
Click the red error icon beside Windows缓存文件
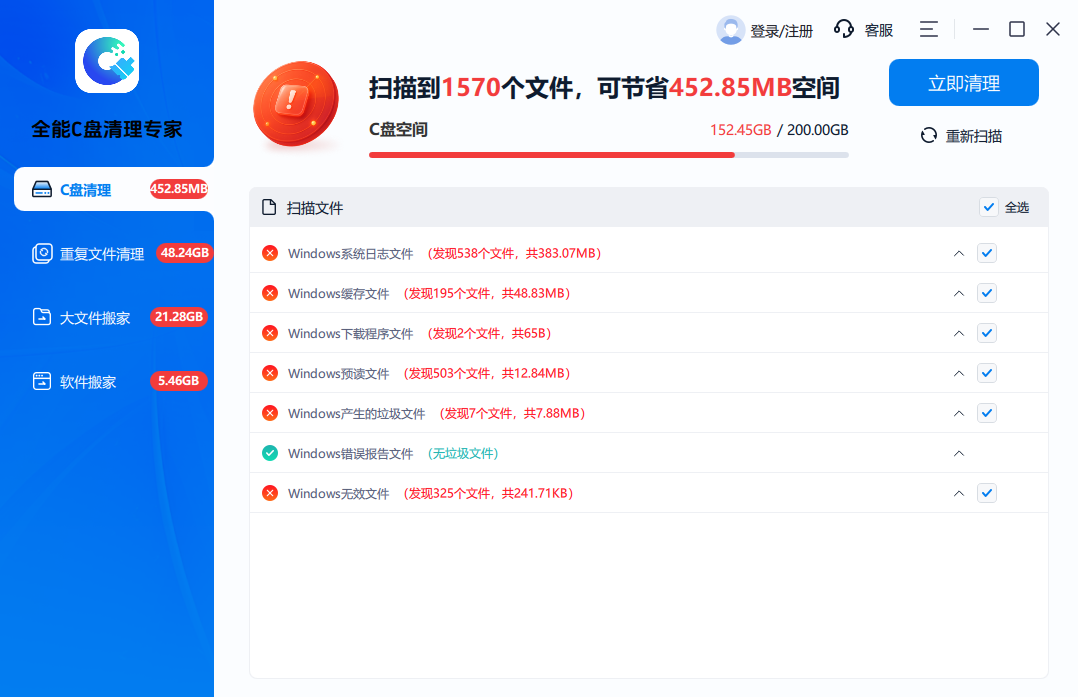pos(269,293)
